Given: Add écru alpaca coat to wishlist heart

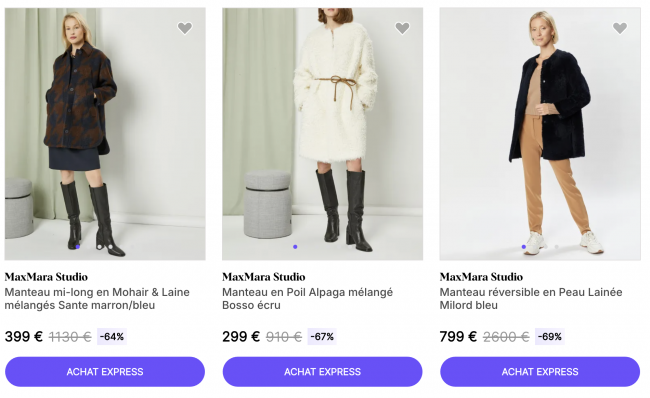Looking at the screenshot, I should [x=402, y=28].
